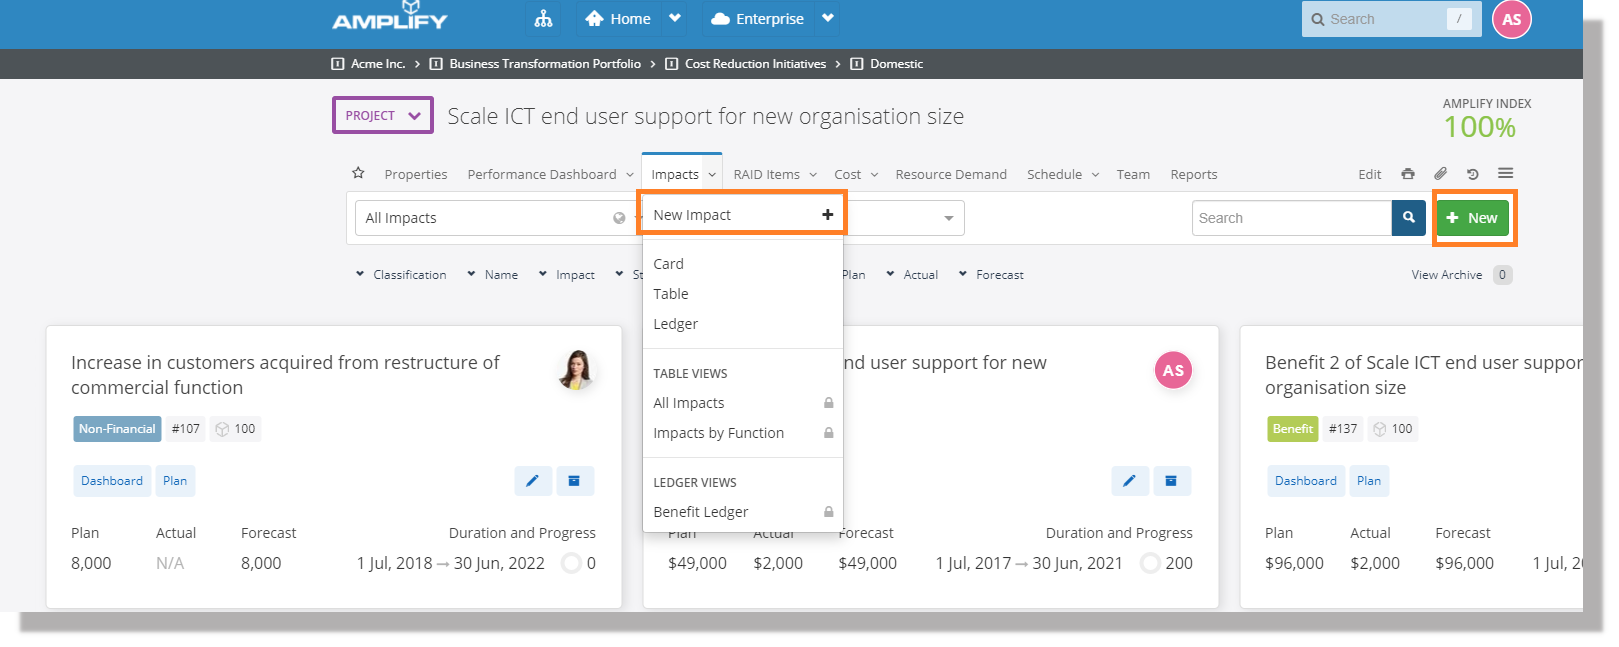Archive the Non-Financial impact card #107
1619x647 pixels.
[x=574, y=481]
